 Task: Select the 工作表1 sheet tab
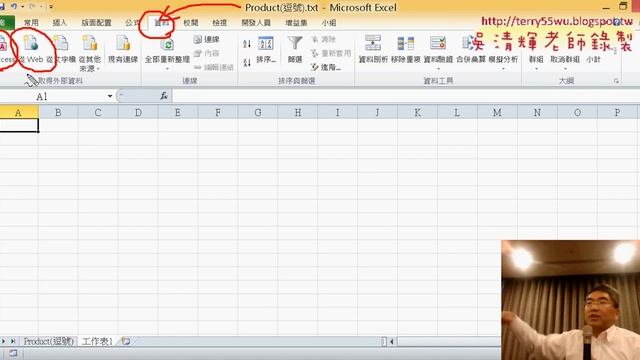[x=97, y=341]
